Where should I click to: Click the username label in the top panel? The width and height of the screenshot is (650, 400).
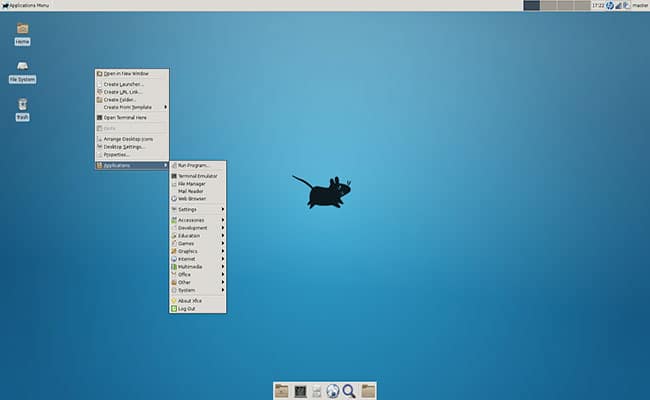(x=640, y=5)
